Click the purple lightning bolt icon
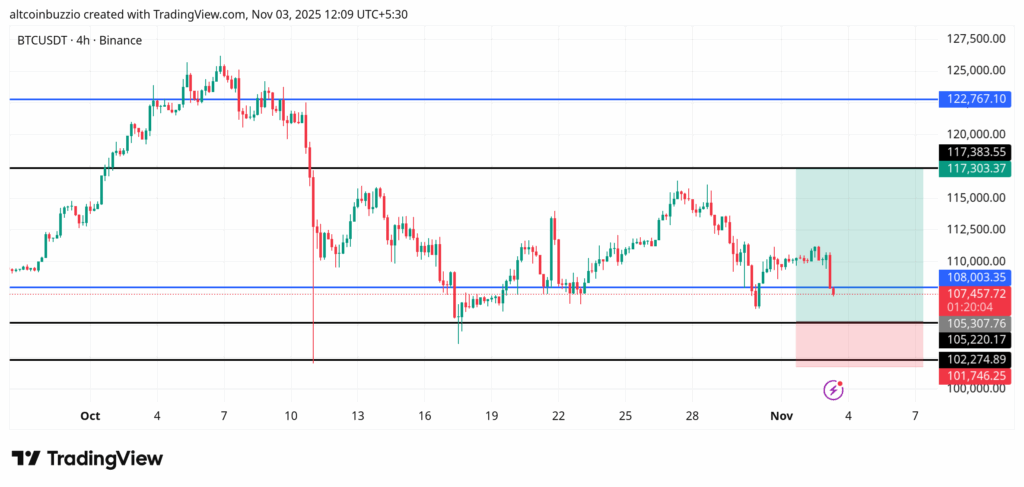 (x=832, y=389)
